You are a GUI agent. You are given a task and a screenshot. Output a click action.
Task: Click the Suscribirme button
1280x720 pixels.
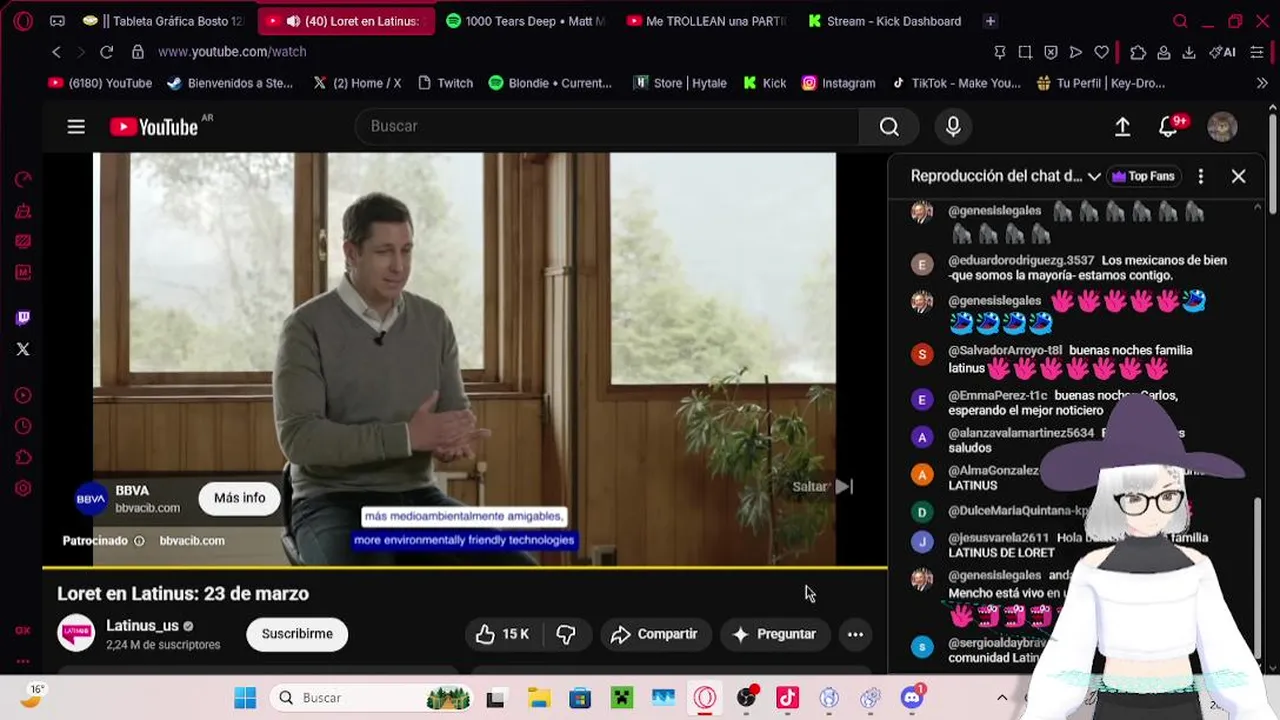pyautogui.click(x=297, y=634)
